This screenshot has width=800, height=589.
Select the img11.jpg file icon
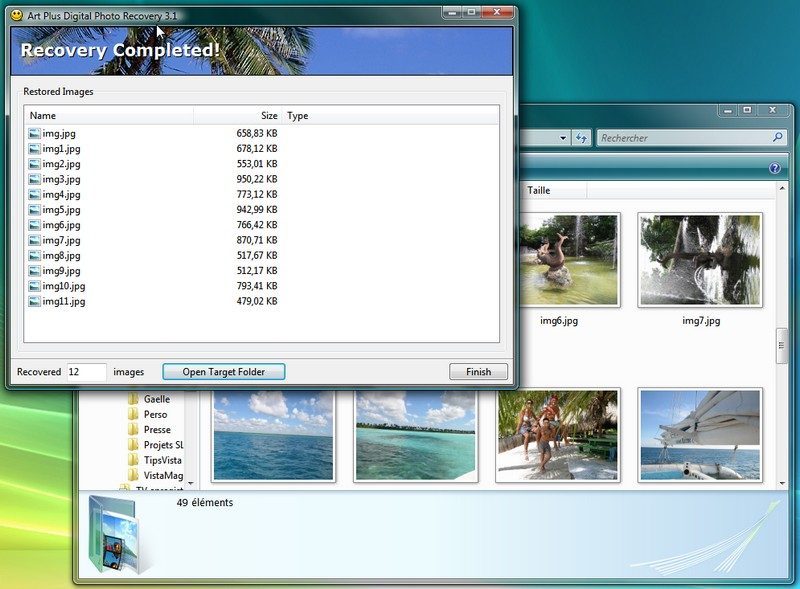(x=35, y=302)
